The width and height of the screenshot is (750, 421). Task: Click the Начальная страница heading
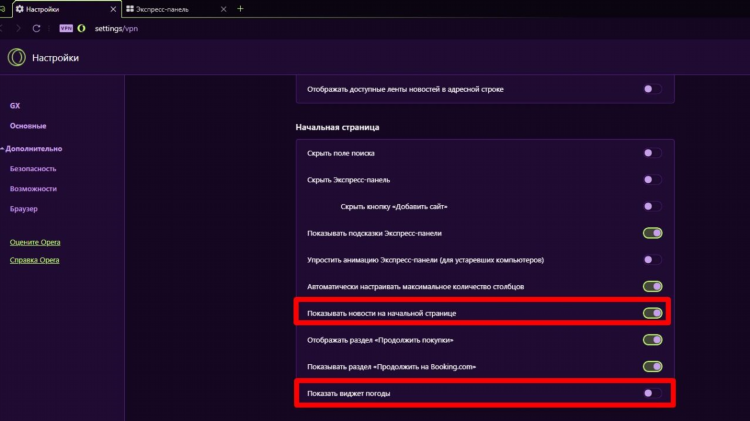[337, 127]
